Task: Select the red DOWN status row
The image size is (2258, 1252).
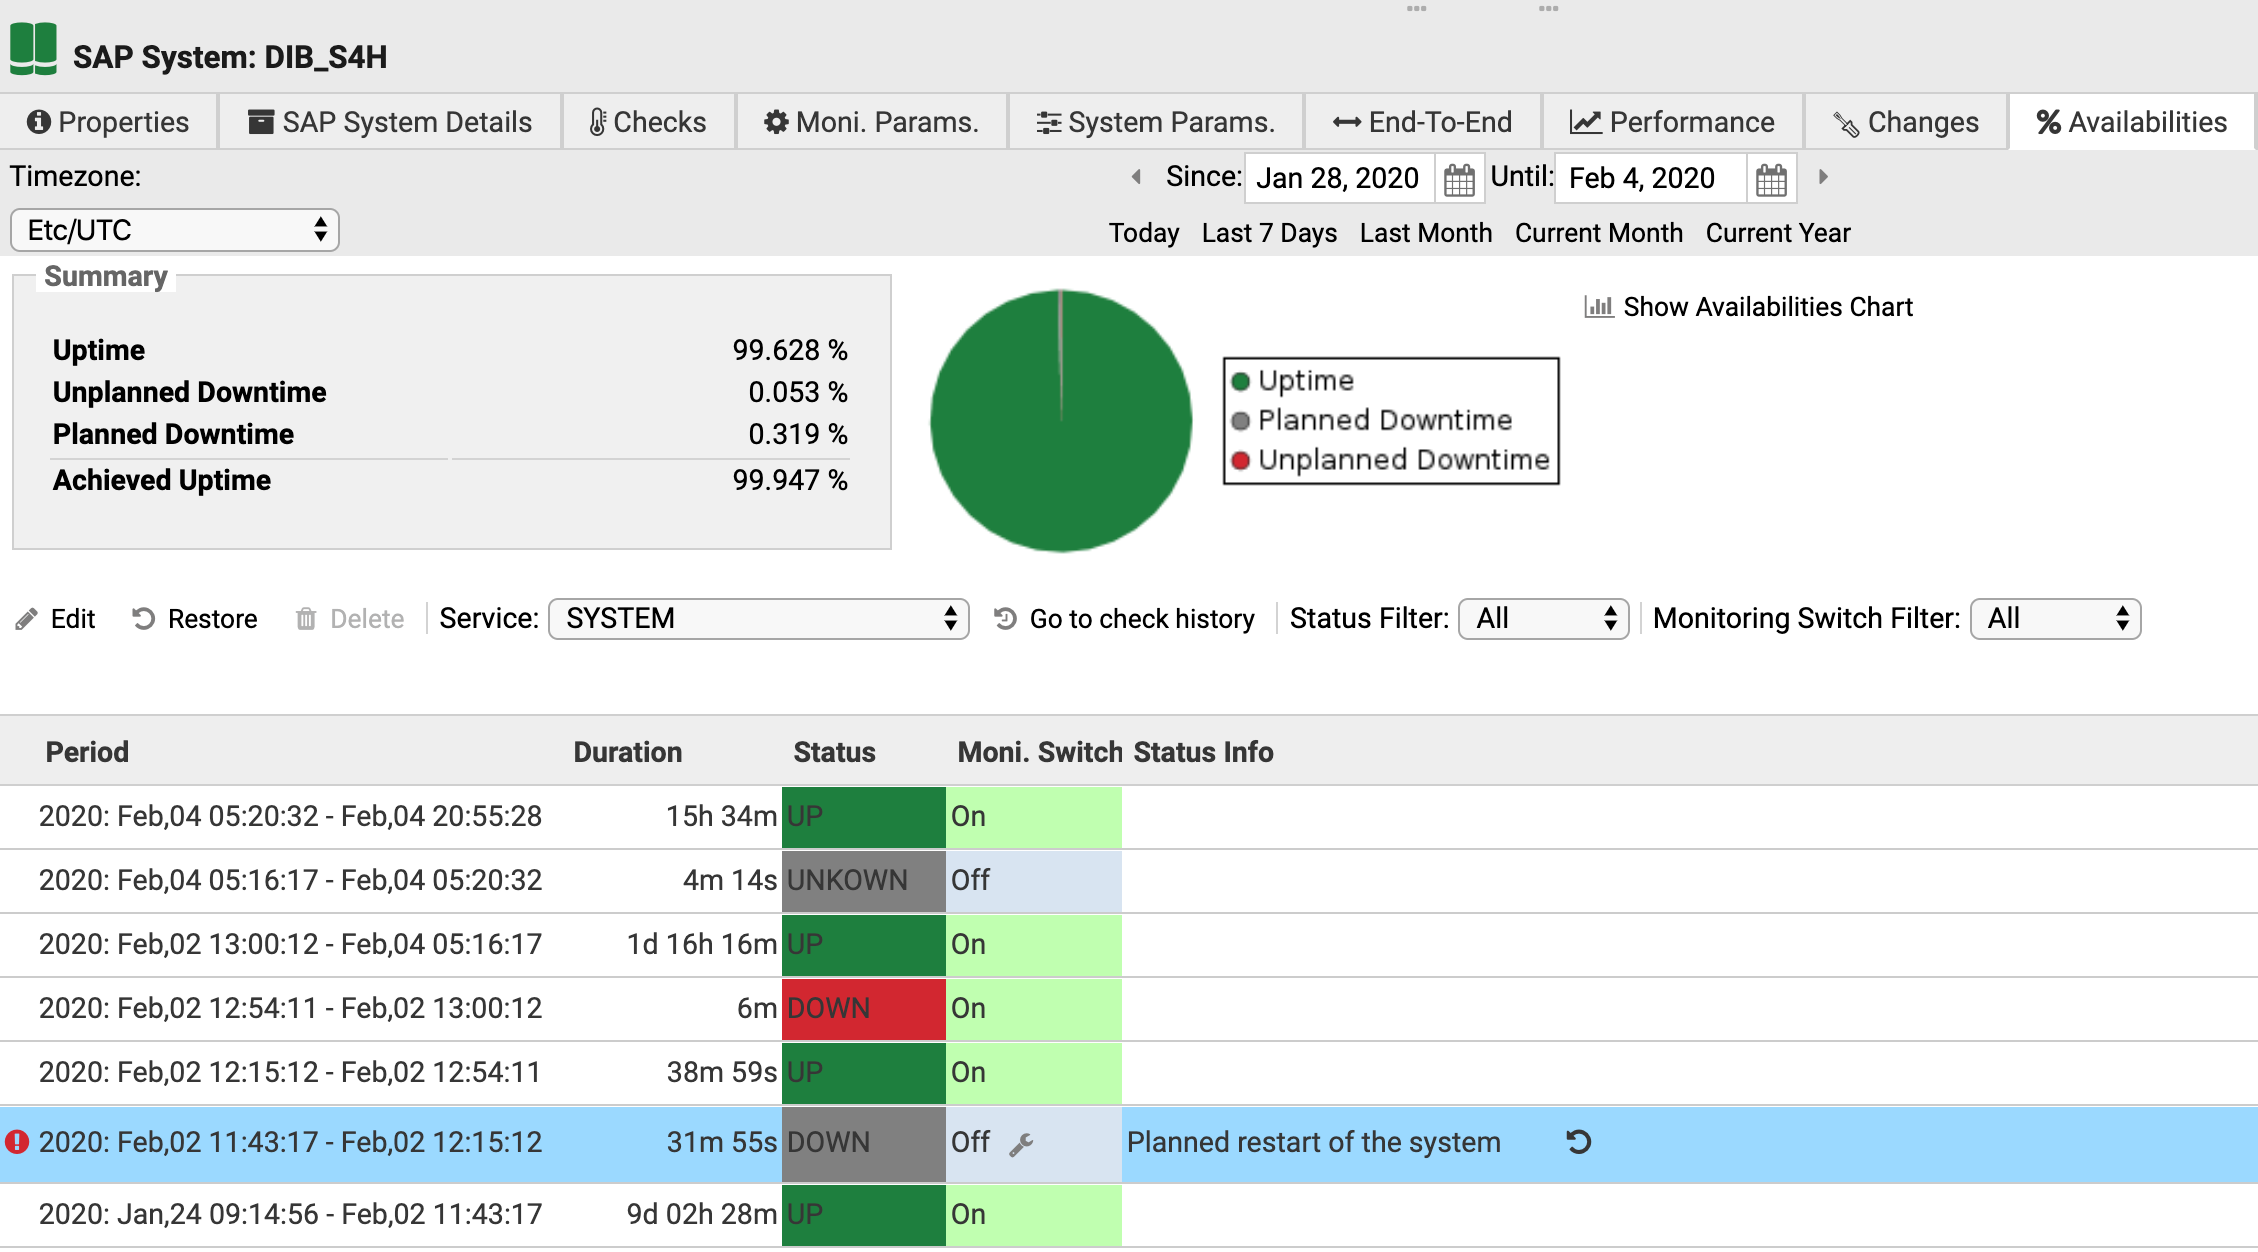Action: 862,1008
